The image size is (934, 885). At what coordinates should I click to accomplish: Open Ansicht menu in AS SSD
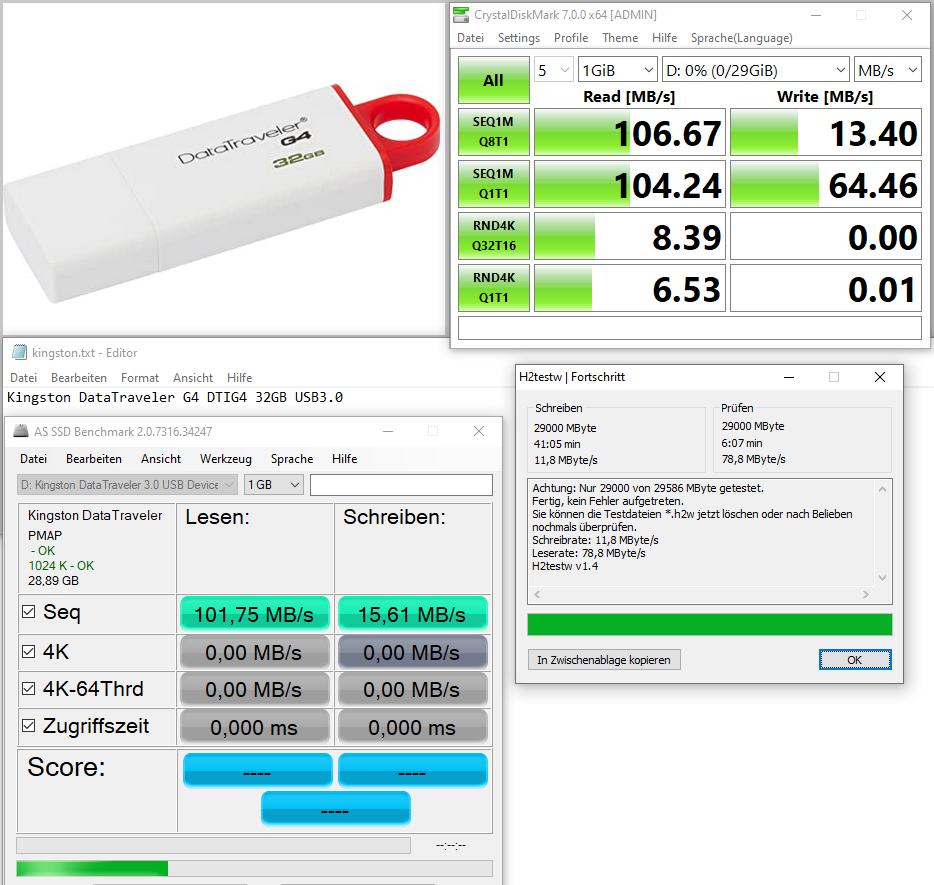(x=161, y=459)
